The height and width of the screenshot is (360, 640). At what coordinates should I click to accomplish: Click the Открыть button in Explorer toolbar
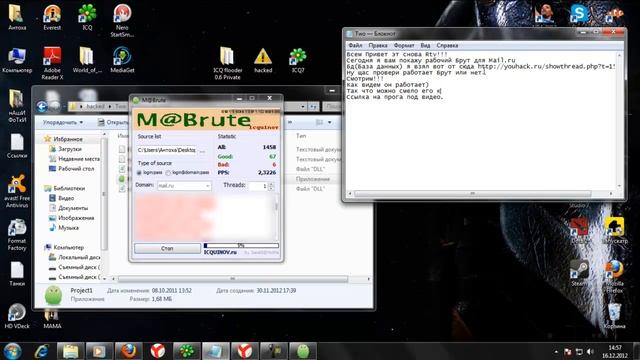[113, 122]
